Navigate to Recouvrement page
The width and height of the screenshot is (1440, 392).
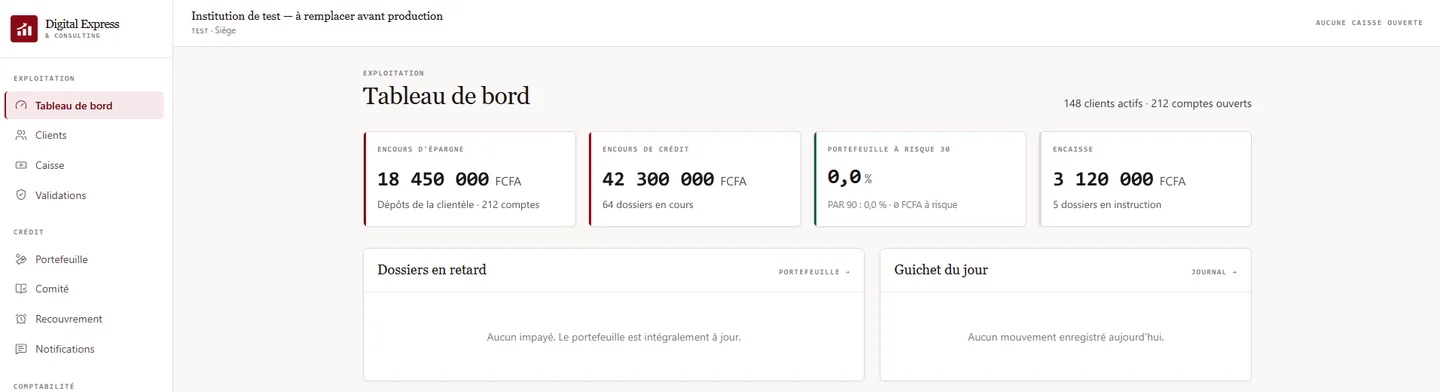84,319
